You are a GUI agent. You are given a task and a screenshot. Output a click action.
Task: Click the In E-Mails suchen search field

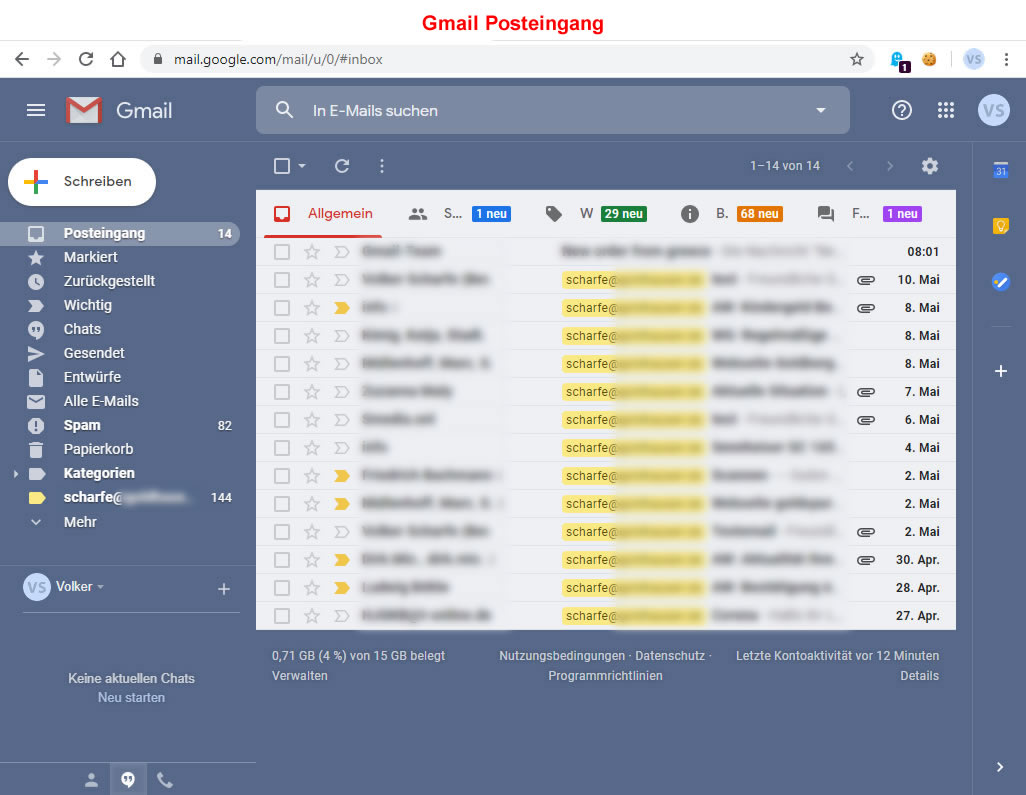pos(553,110)
